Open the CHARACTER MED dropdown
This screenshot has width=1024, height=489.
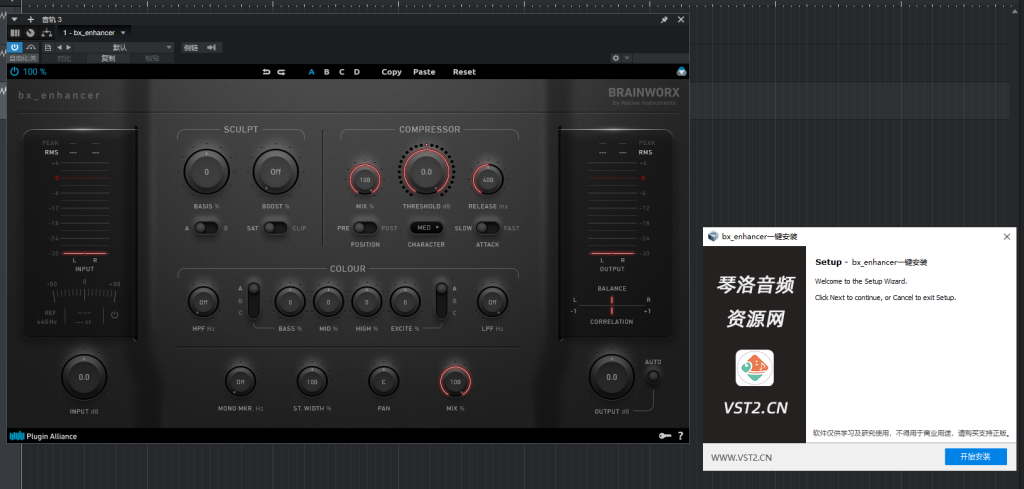click(426, 228)
